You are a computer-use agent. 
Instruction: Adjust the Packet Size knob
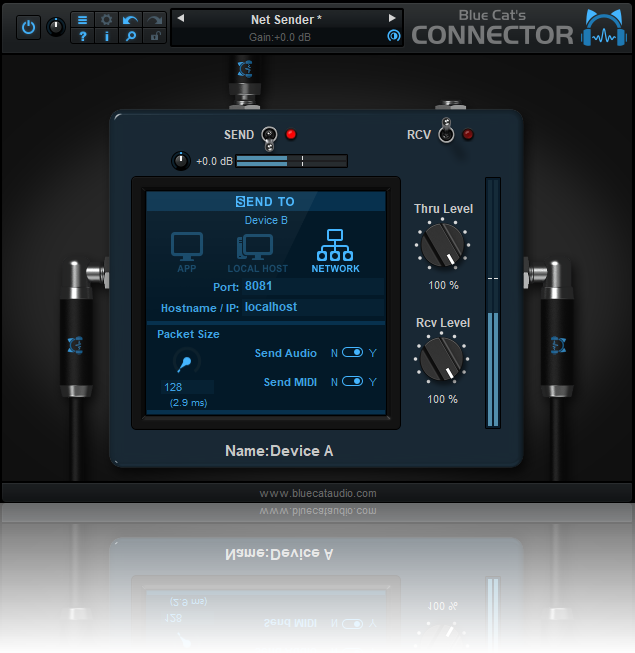pos(187,361)
